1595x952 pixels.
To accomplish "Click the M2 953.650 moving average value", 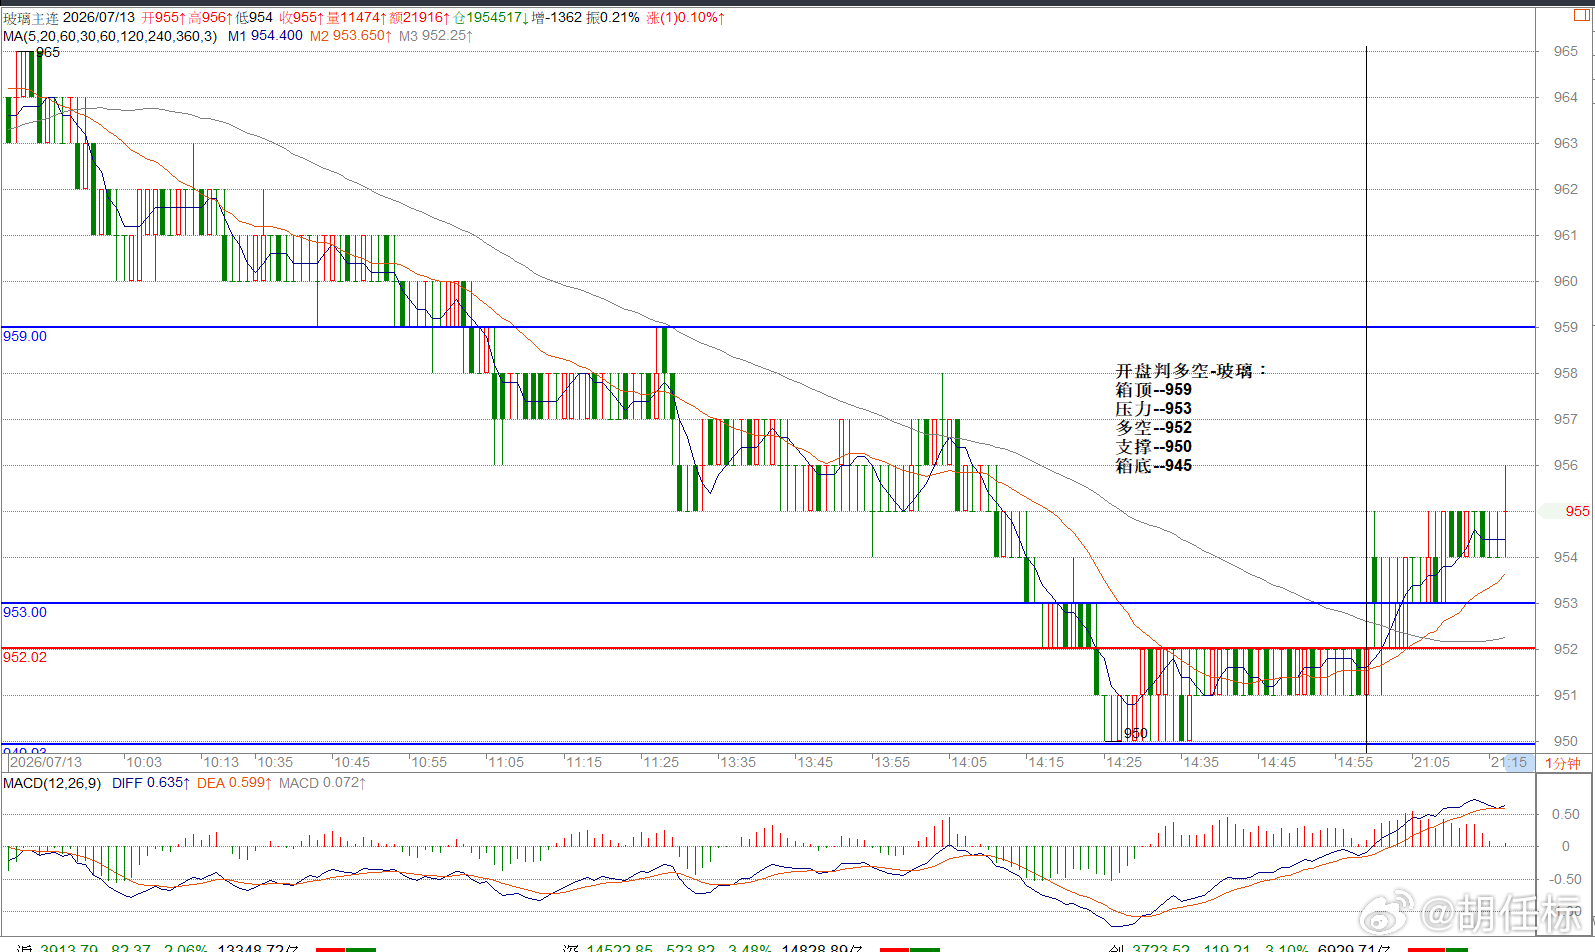I will (350, 36).
